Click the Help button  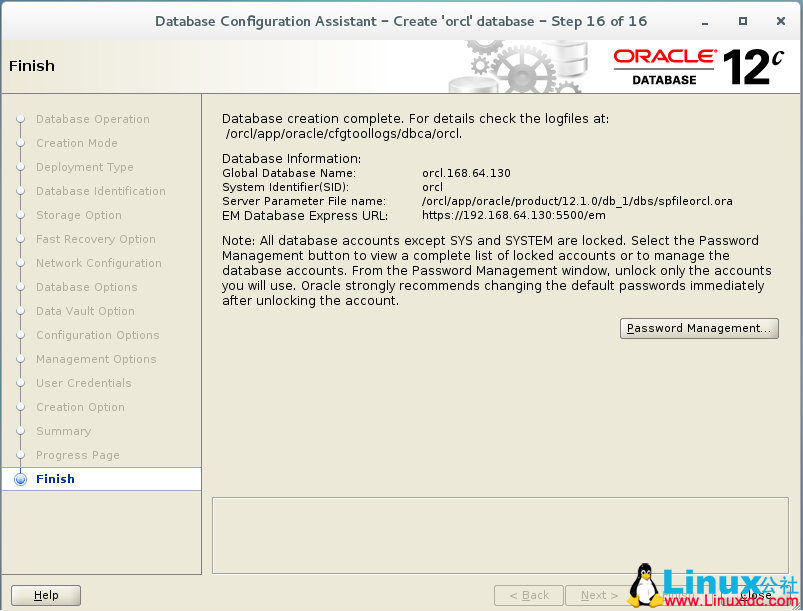[45, 595]
